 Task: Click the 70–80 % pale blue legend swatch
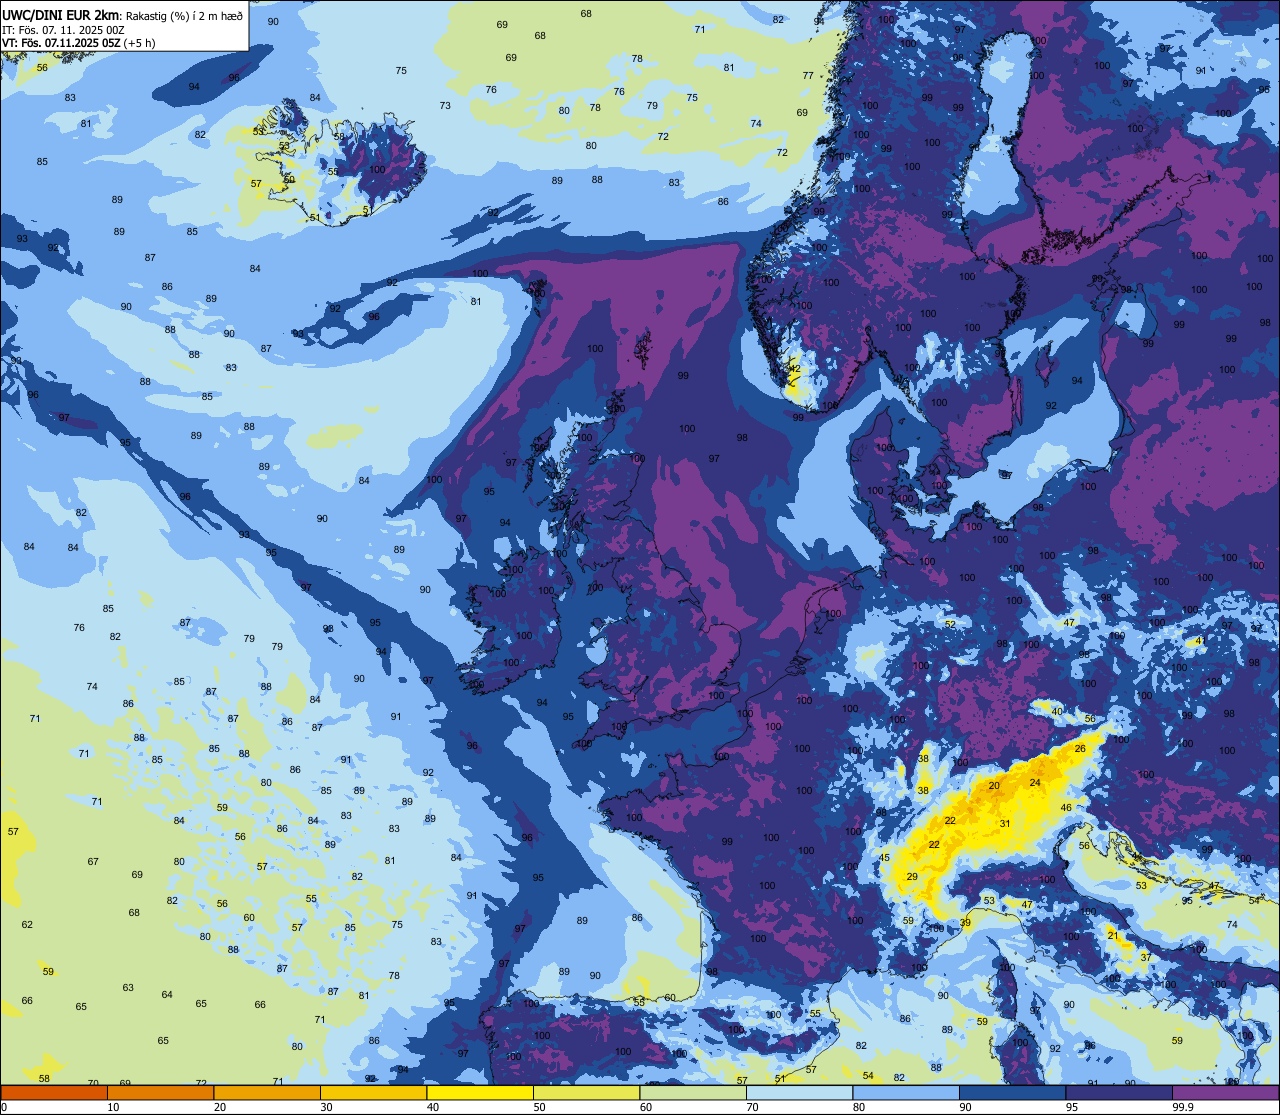pos(799,1092)
